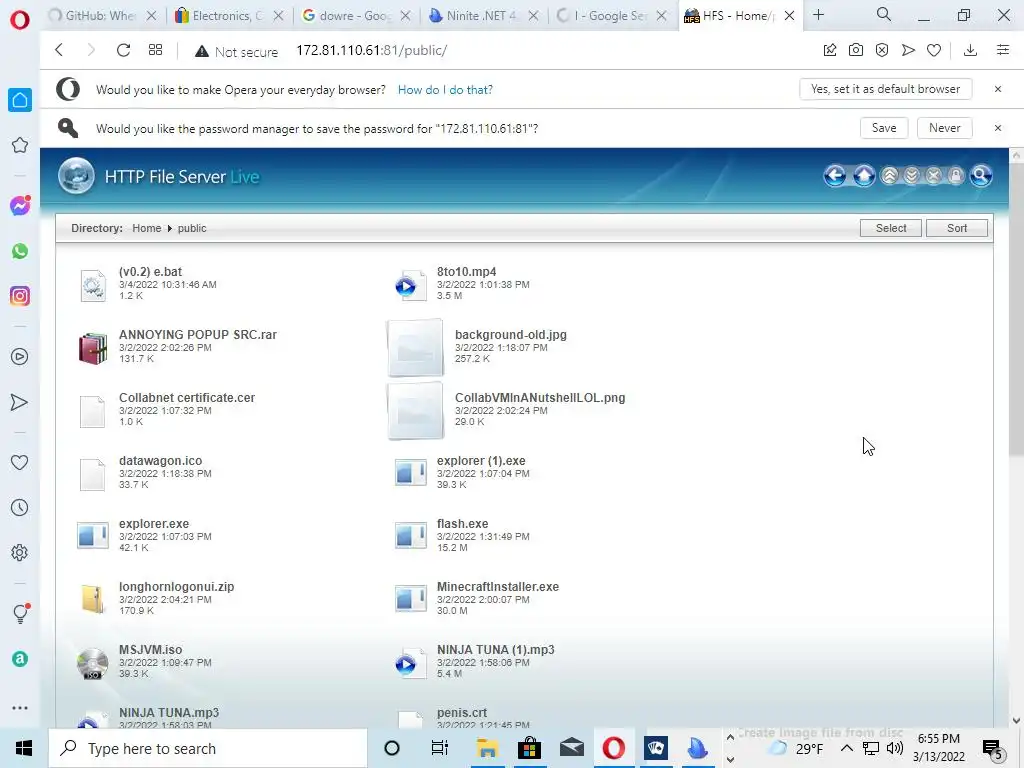Open the 'How do I do that?' link
This screenshot has height=768, width=1024.
click(x=445, y=89)
